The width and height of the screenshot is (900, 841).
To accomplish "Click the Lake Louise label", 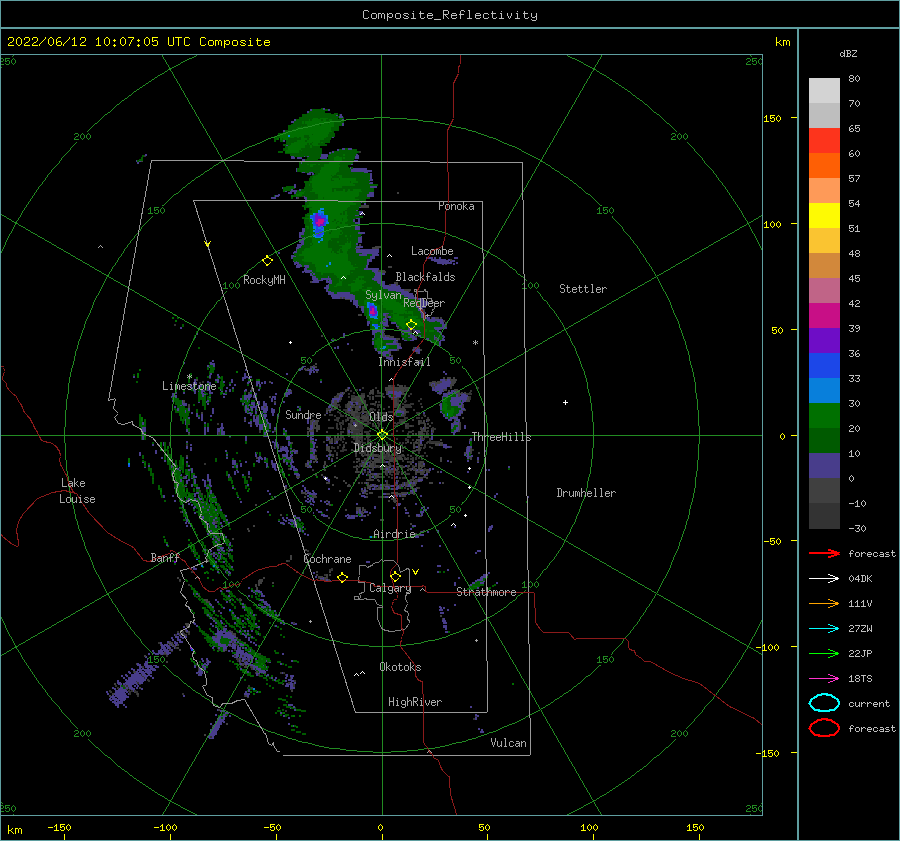I will [77, 491].
